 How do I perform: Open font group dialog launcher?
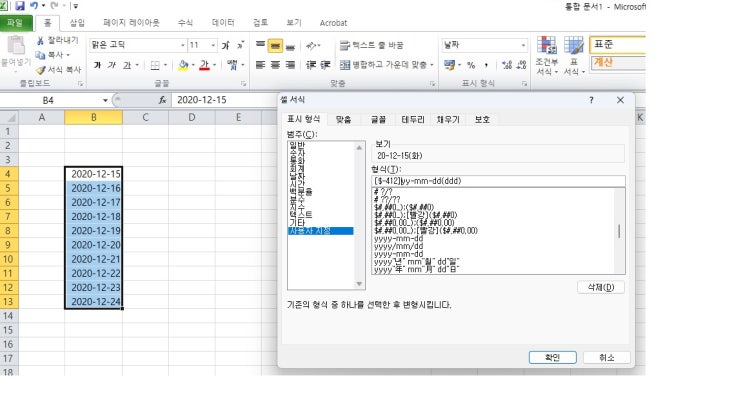tap(244, 83)
